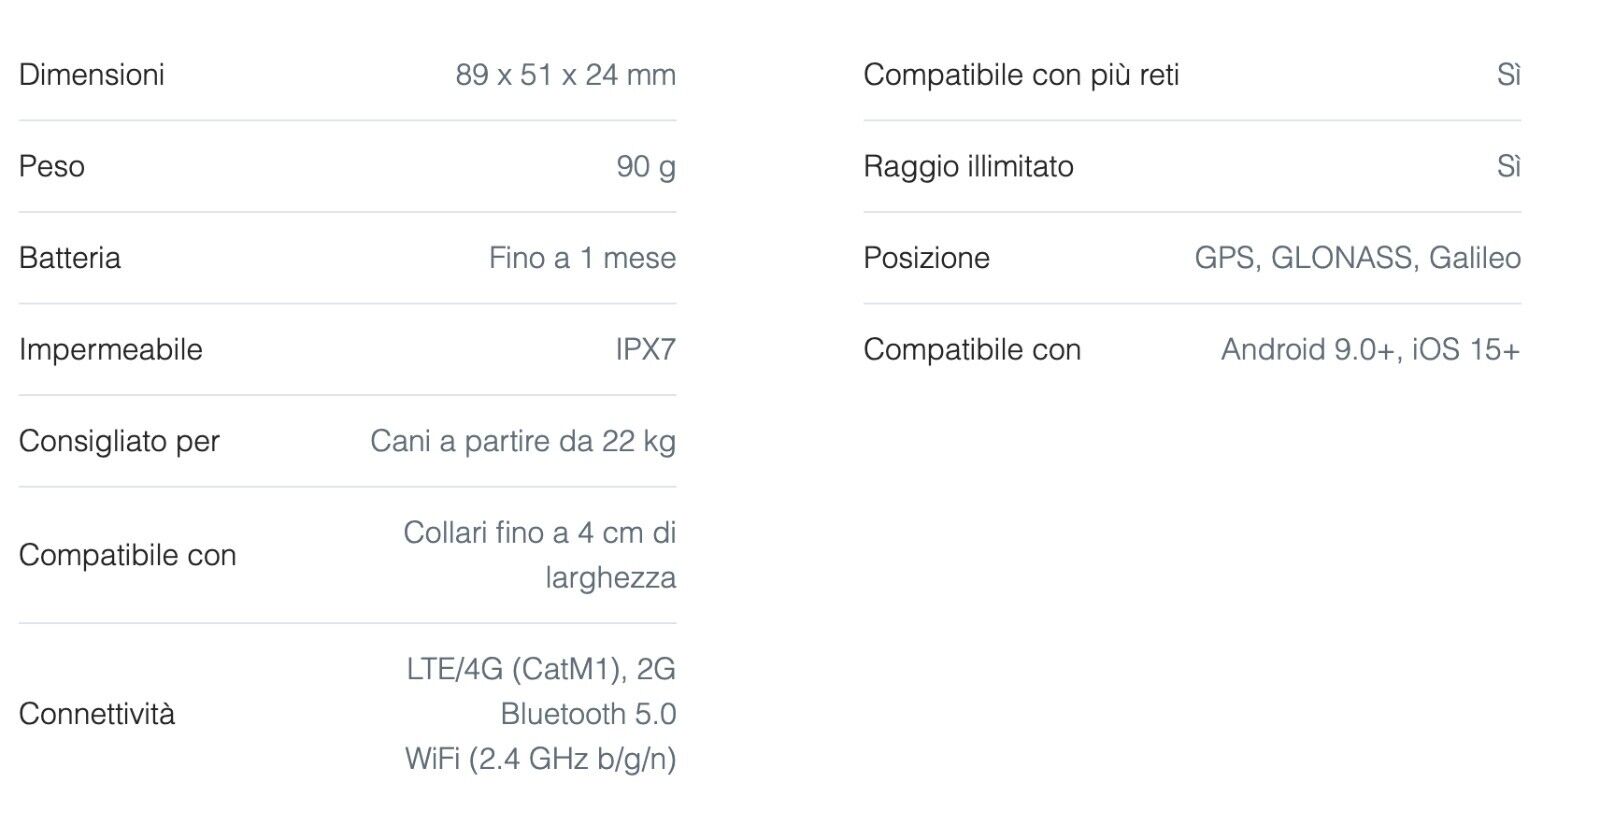Select the Android 9.0+, iOS 15+ value
The width and height of the screenshot is (1600, 822).
click(1371, 350)
